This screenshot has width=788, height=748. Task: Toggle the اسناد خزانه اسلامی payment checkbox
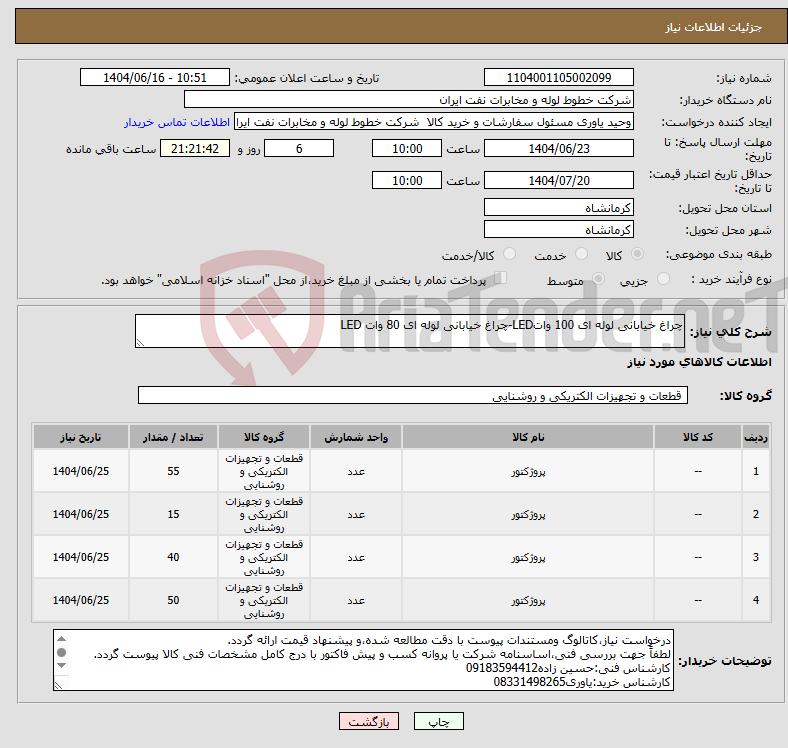click(501, 277)
